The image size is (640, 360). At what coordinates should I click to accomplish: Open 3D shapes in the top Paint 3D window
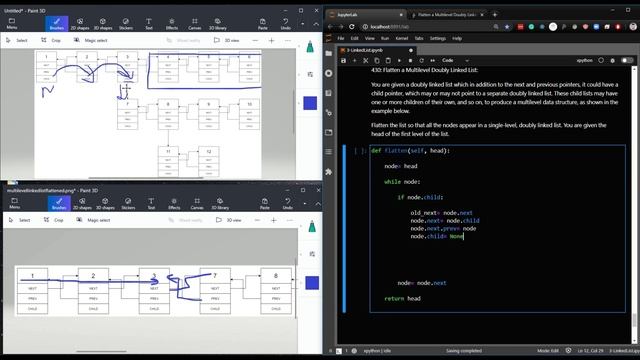coord(103,24)
